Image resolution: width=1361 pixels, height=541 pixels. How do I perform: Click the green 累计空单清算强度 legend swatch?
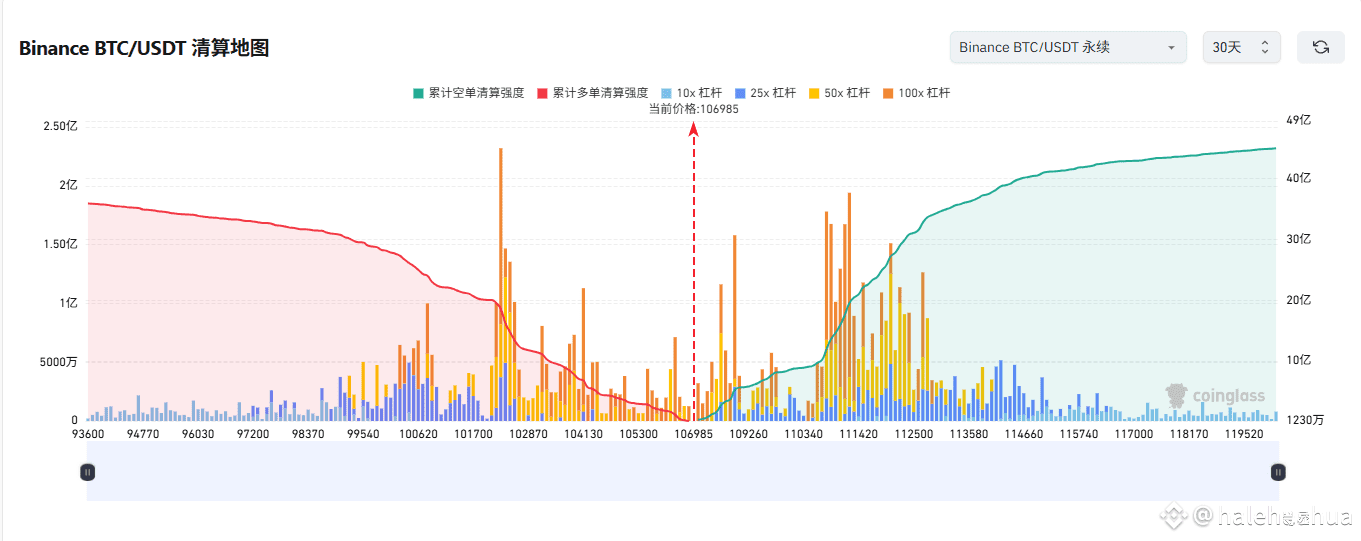click(418, 93)
